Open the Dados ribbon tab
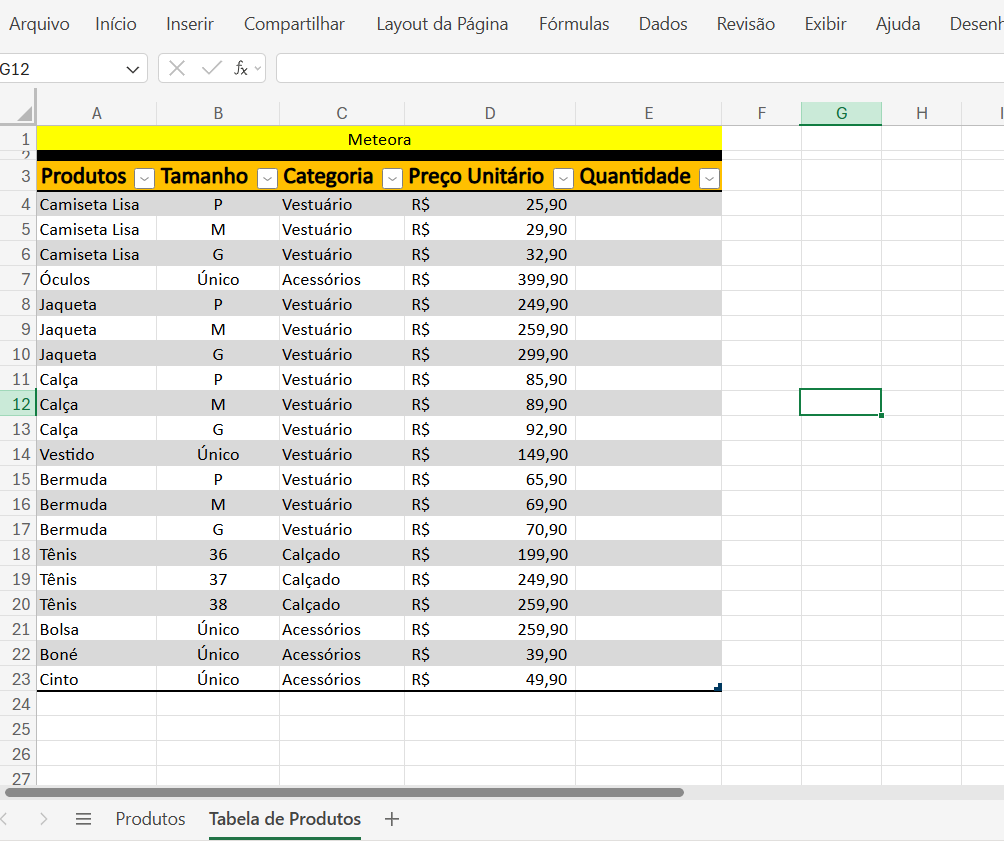The width and height of the screenshot is (1004, 842). tap(662, 23)
